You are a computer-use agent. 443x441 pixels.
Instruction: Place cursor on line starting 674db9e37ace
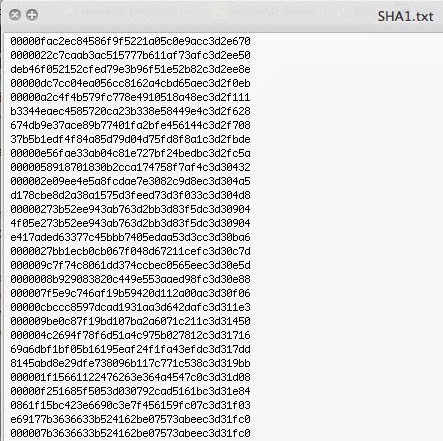[130, 125]
